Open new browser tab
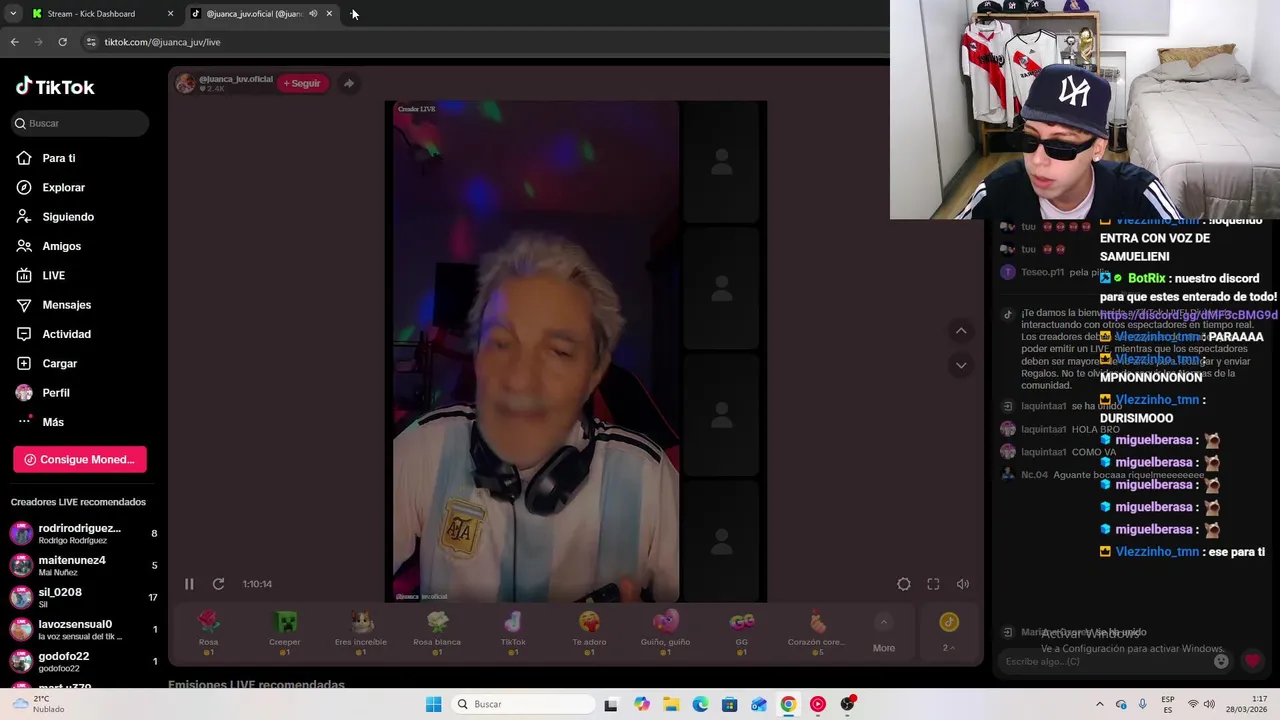The image size is (1280, 720). pos(355,14)
